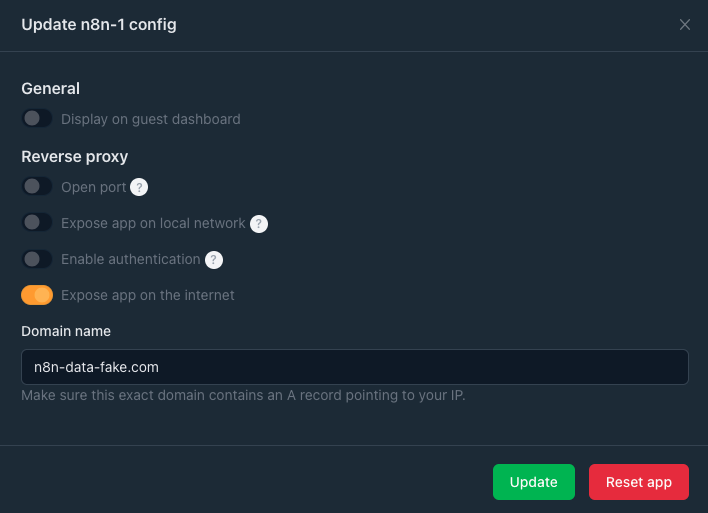
Task: Click the "Reverse proxy" section heading
Action: [75, 156]
